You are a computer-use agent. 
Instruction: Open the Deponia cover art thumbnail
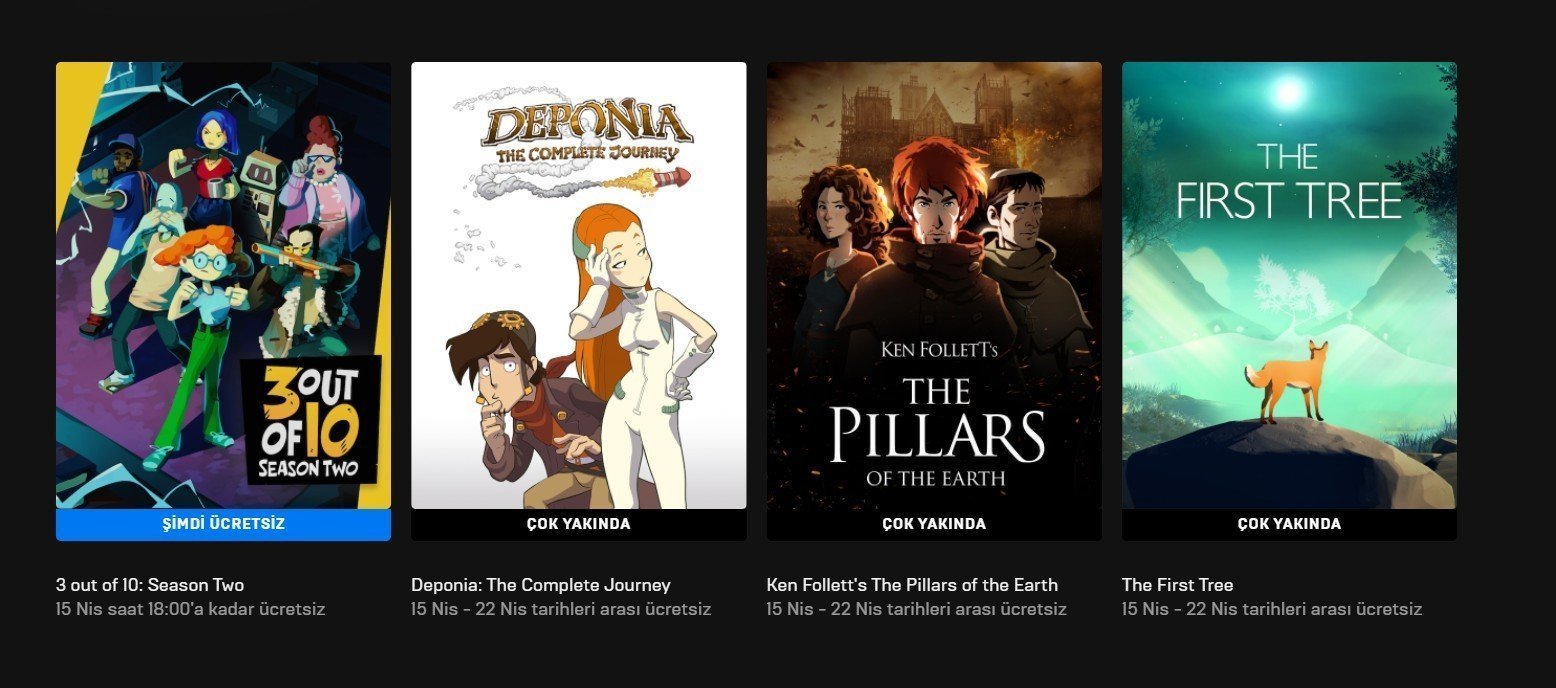click(x=579, y=285)
